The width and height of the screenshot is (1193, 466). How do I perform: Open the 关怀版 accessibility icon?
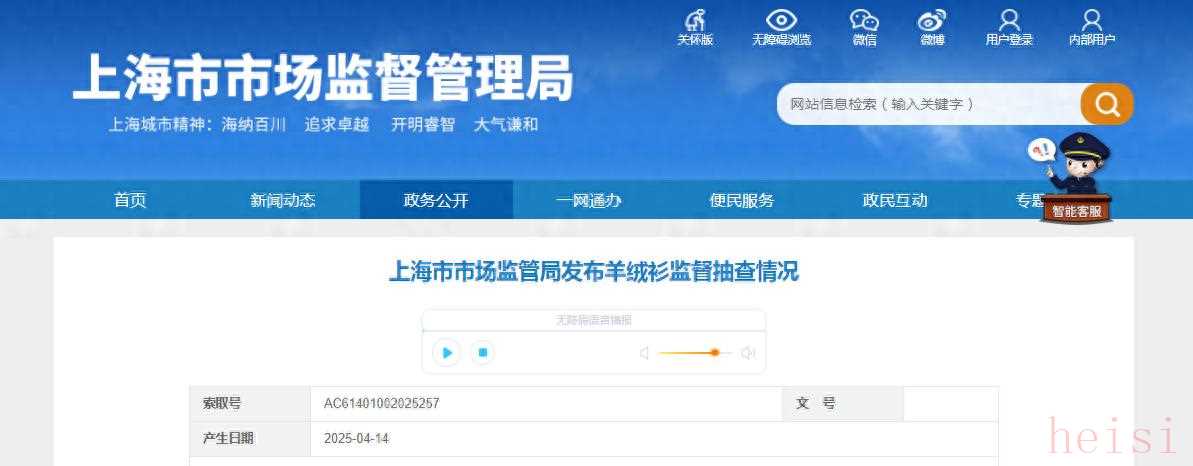coord(695,20)
